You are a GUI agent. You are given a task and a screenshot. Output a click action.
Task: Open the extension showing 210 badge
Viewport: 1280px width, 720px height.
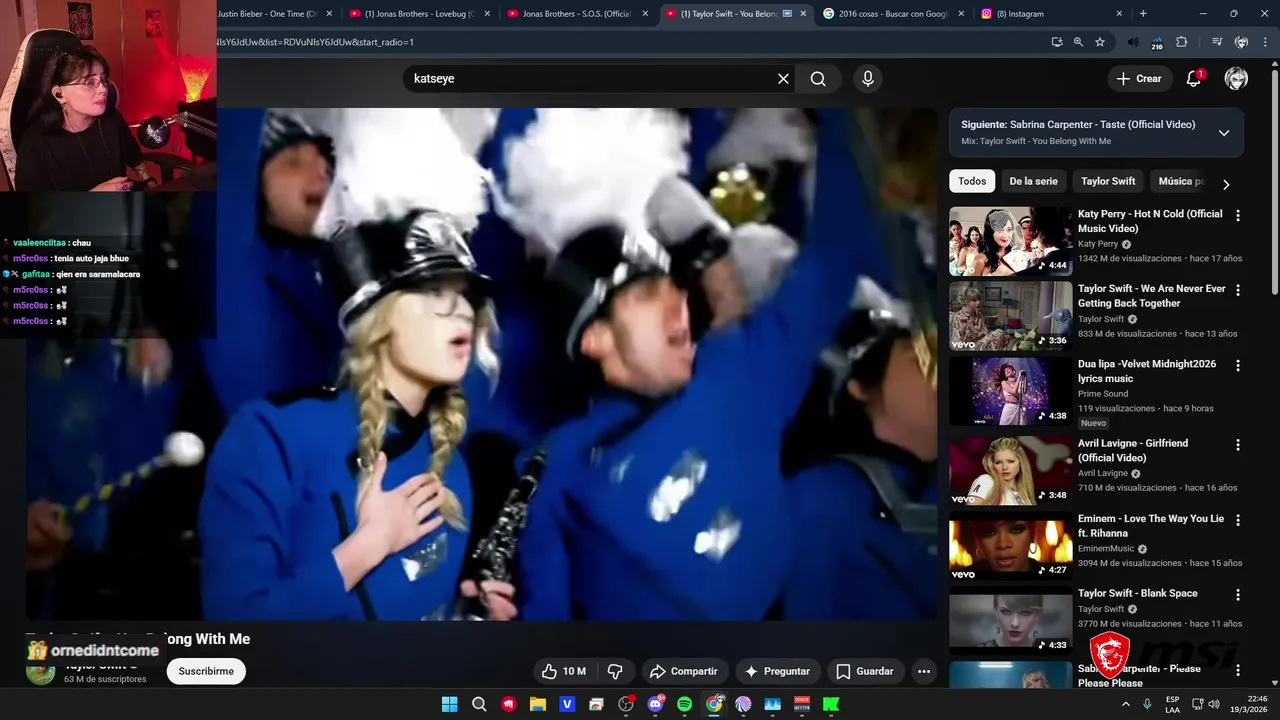pyautogui.click(x=1157, y=43)
